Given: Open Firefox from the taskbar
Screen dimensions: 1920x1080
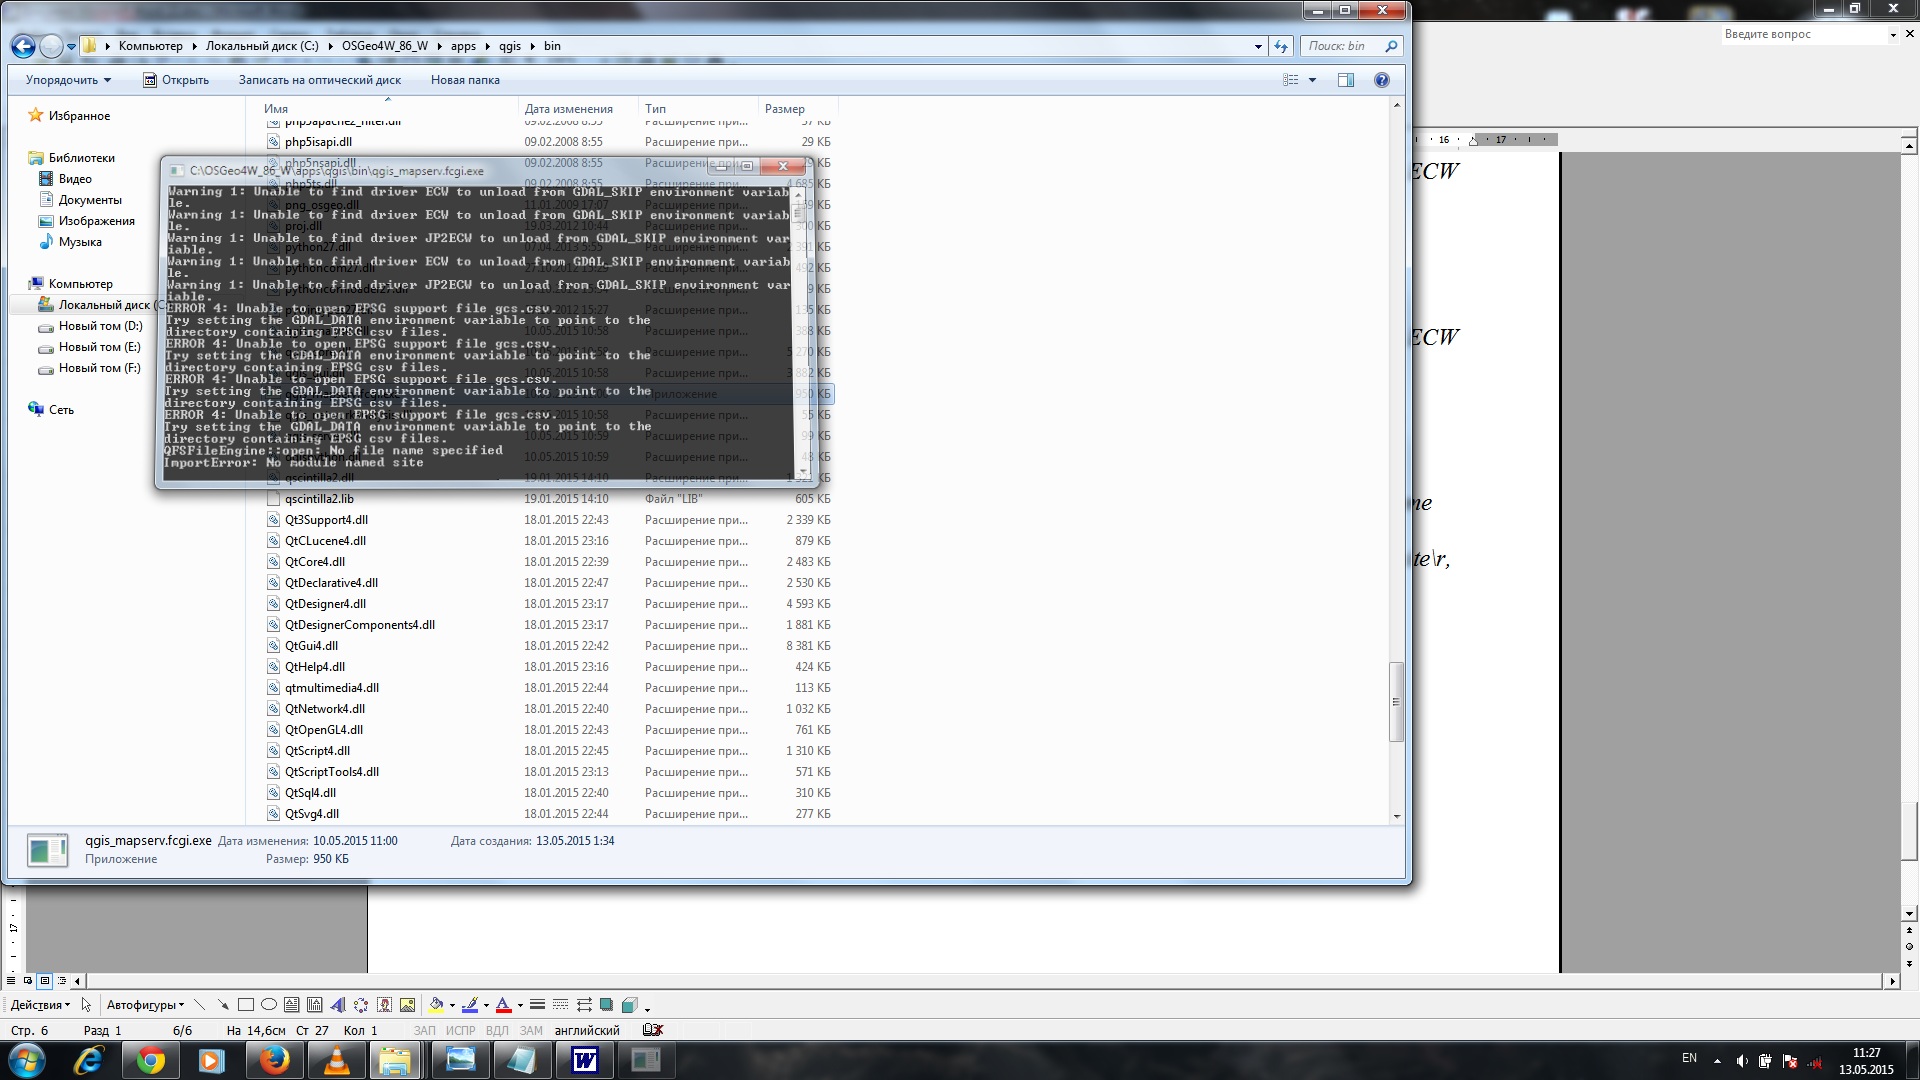Looking at the screenshot, I should click(274, 1060).
